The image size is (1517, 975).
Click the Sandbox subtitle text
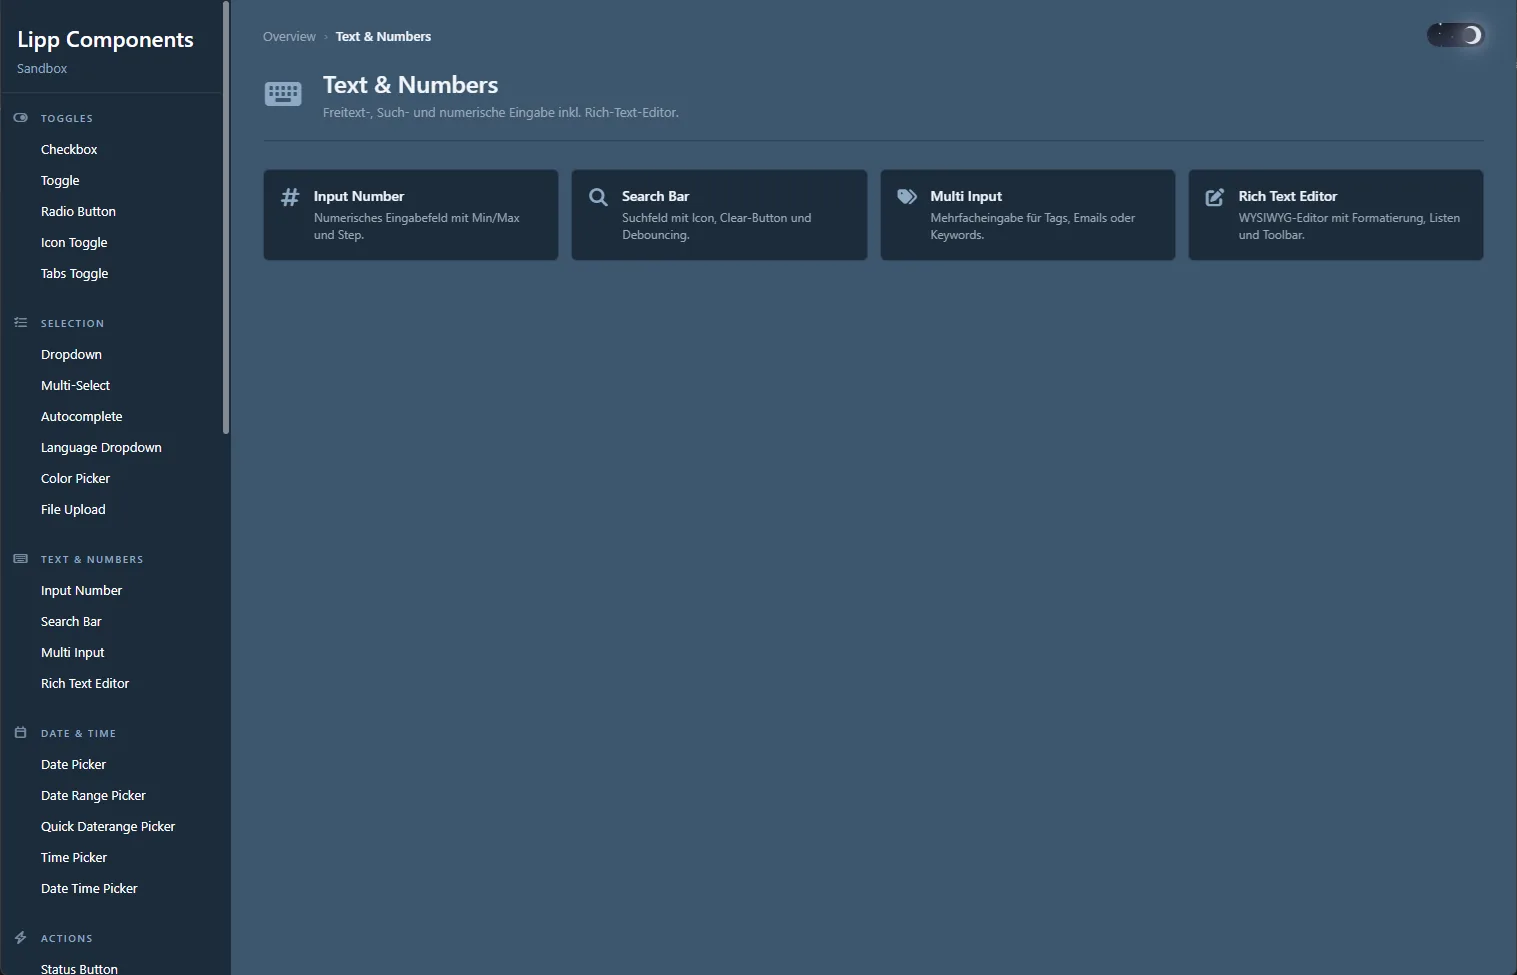42,69
